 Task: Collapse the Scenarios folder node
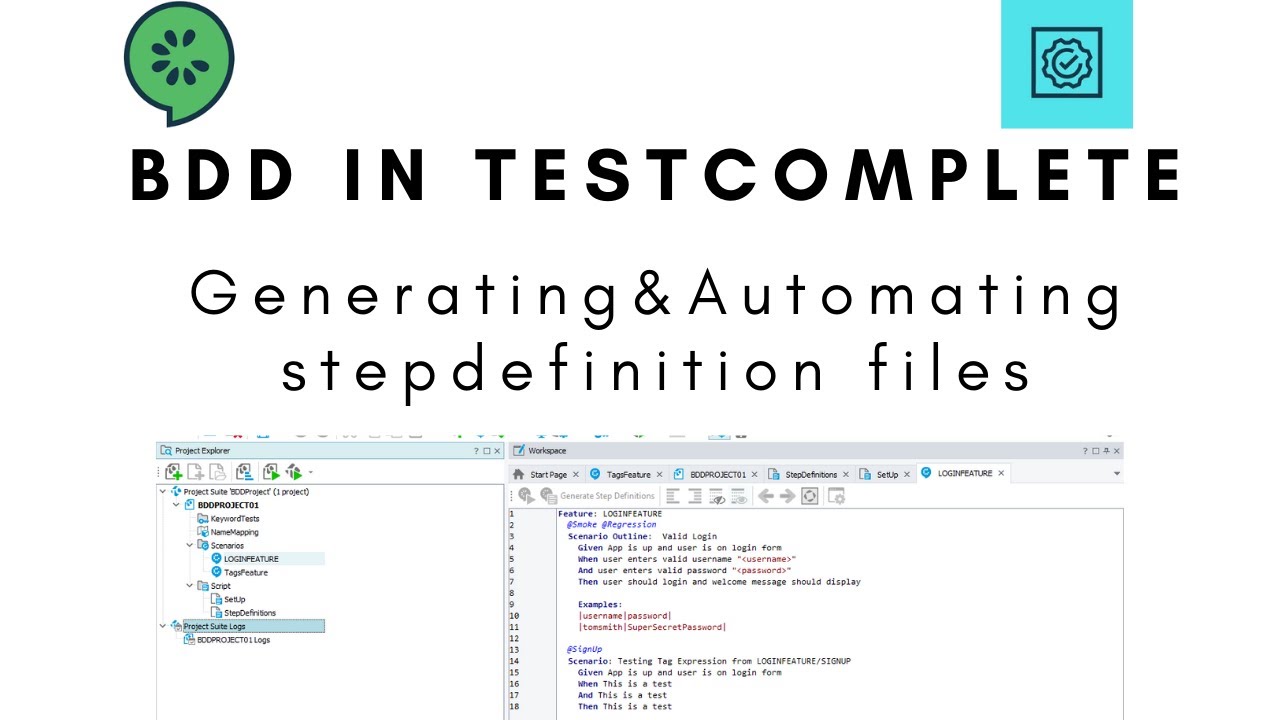[190, 546]
